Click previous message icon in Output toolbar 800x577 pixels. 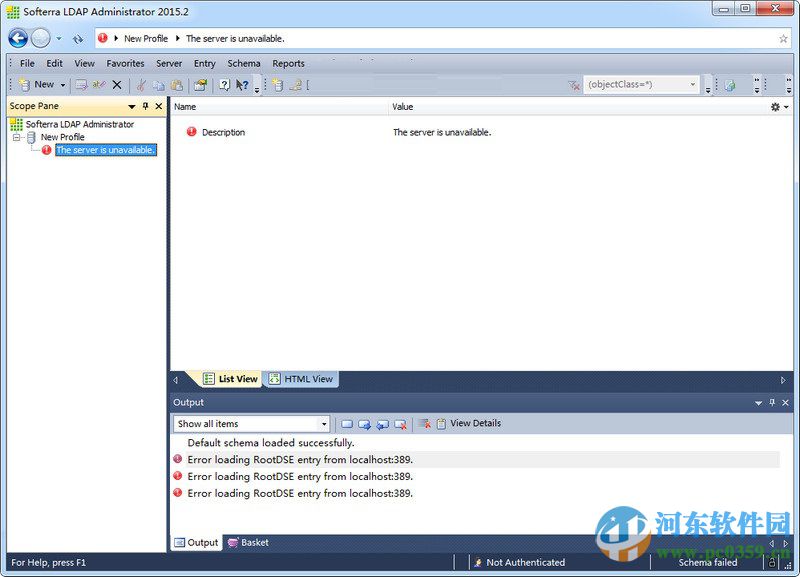point(382,424)
